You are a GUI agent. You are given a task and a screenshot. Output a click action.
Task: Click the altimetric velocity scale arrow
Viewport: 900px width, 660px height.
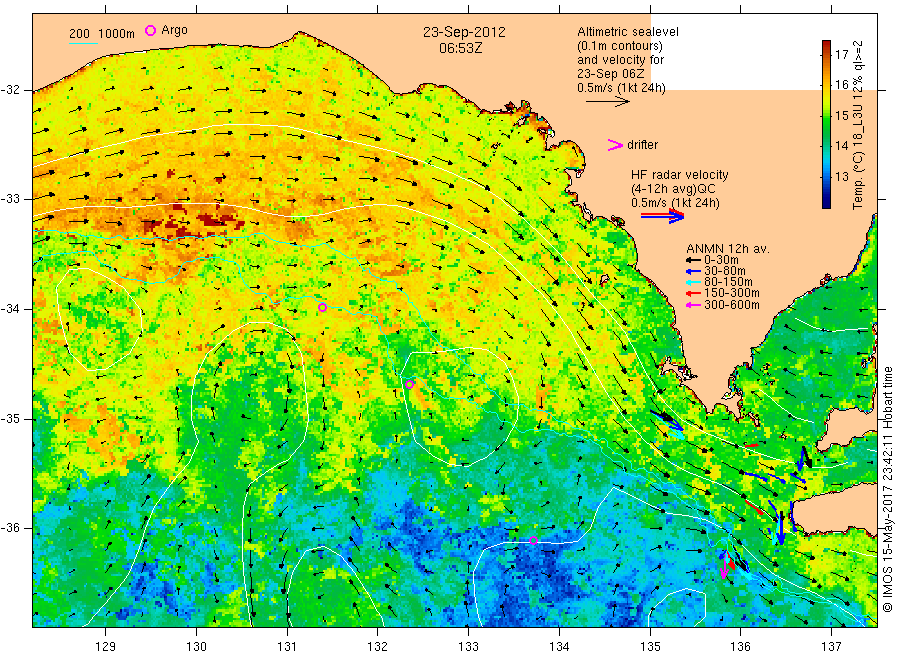click(x=608, y=102)
